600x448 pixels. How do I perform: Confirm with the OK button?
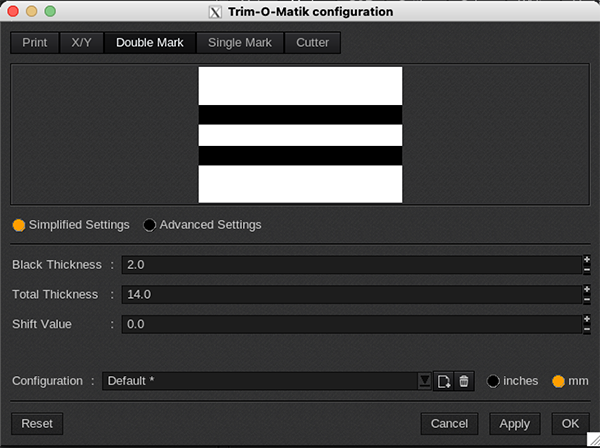coord(570,424)
